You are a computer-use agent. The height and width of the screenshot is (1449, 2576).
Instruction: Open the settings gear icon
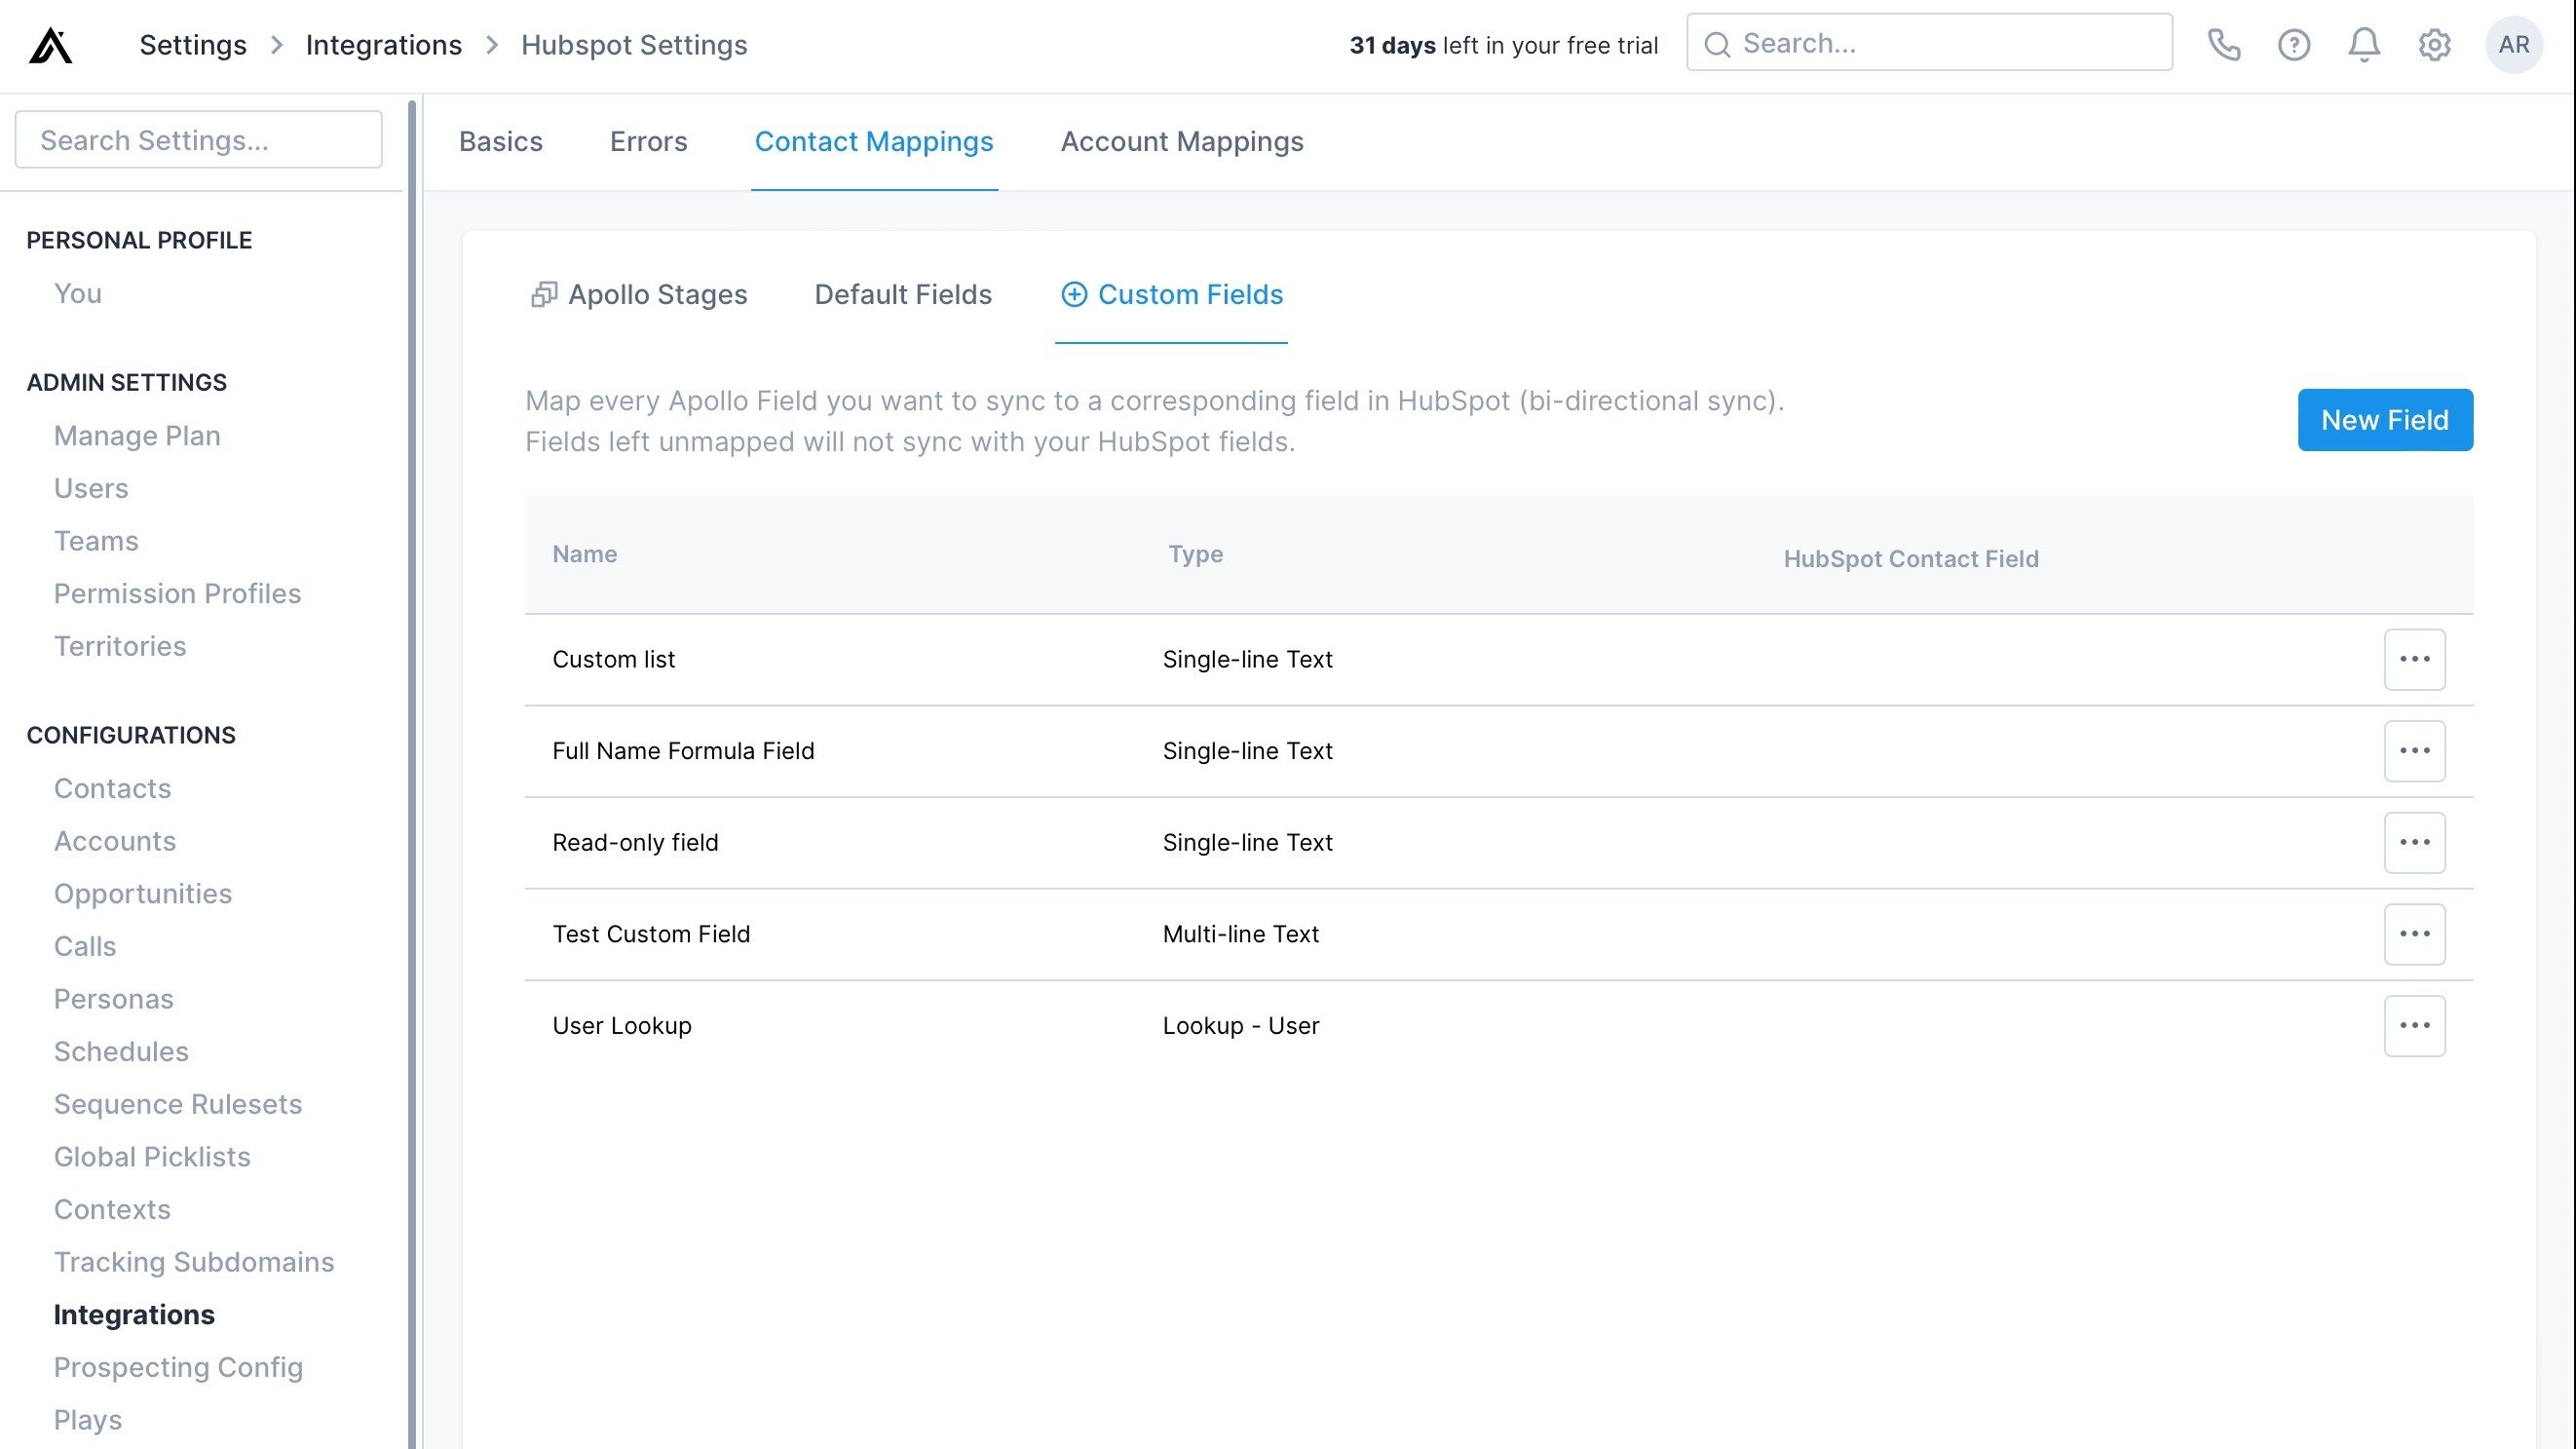tap(2434, 44)
